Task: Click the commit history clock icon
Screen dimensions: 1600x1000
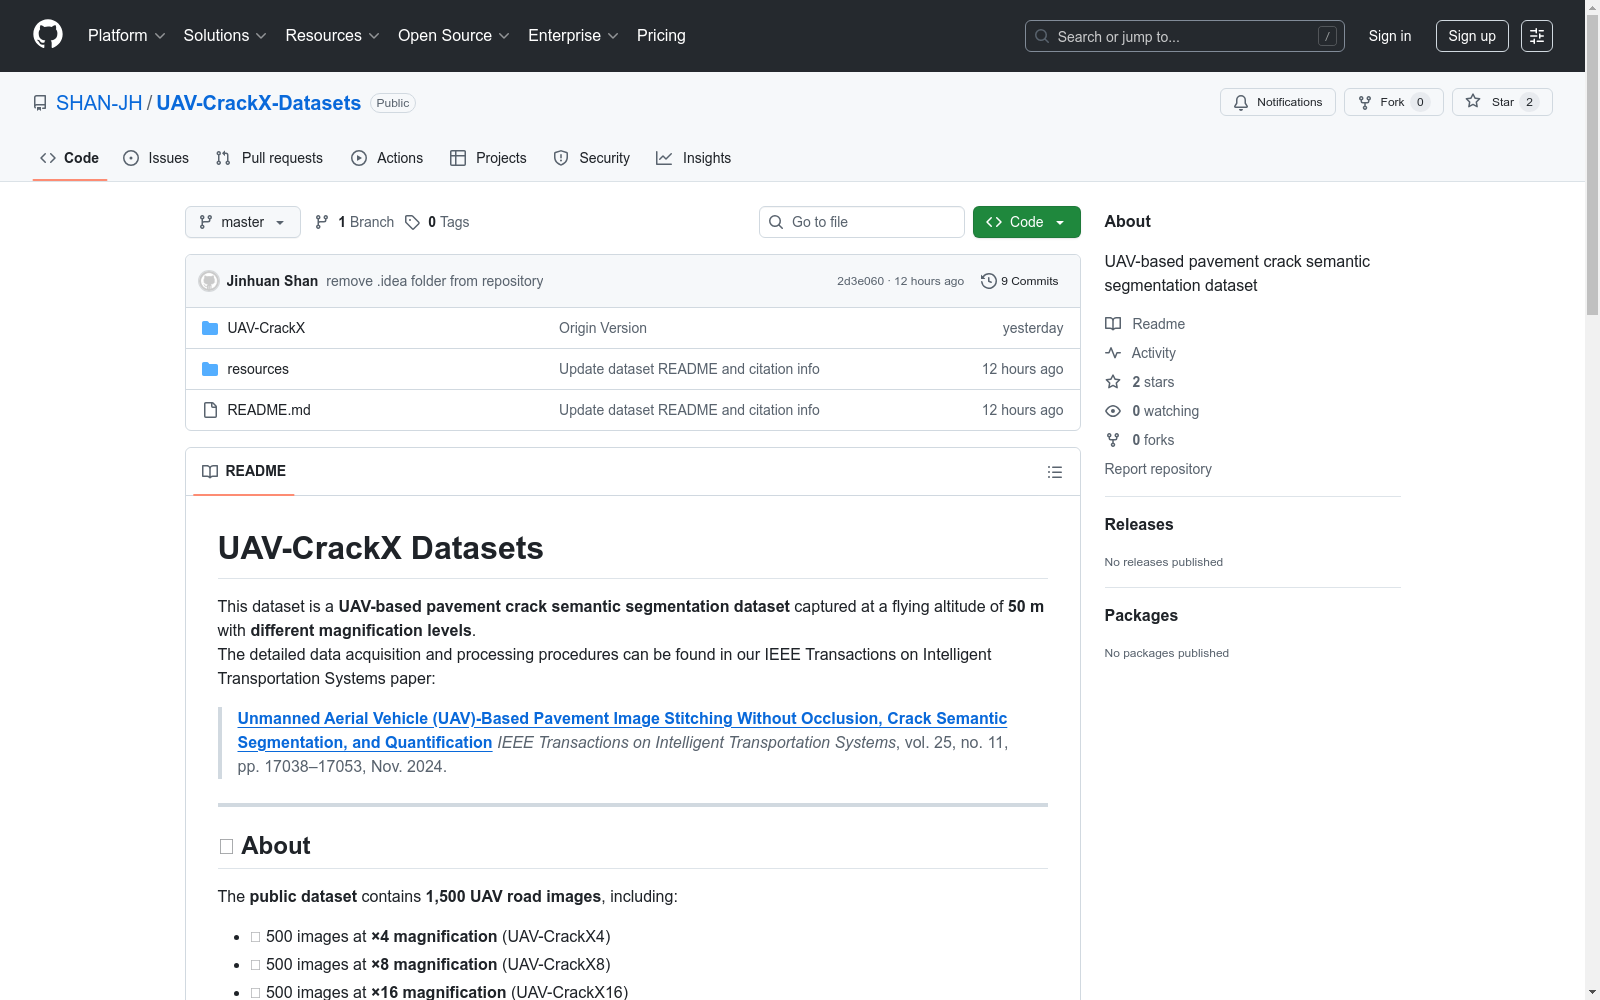Action: pos(989,281)
